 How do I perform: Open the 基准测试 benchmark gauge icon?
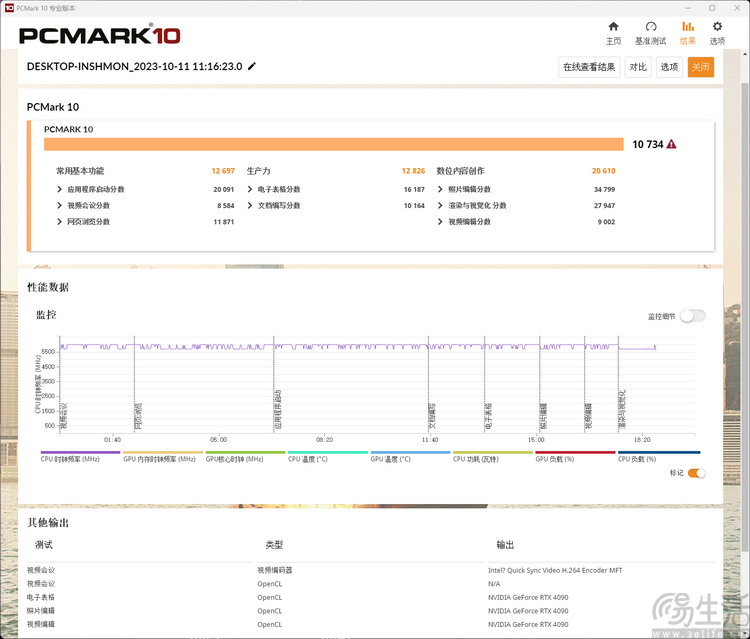click(651, 26)
